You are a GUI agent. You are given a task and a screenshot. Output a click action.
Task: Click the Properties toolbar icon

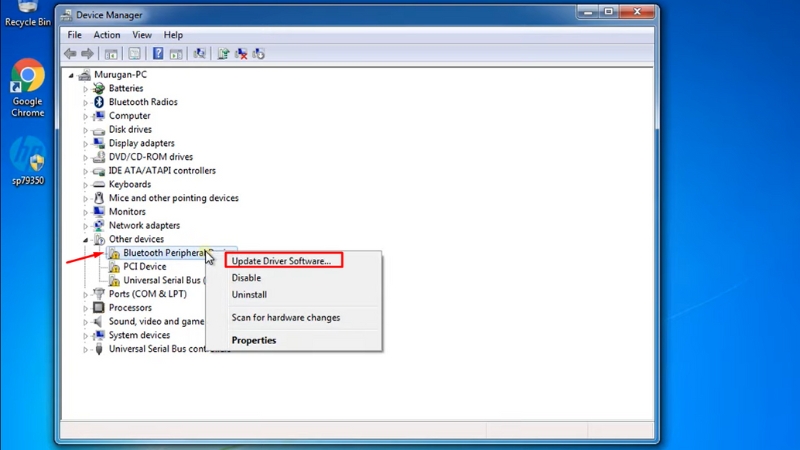coord(134,54)
